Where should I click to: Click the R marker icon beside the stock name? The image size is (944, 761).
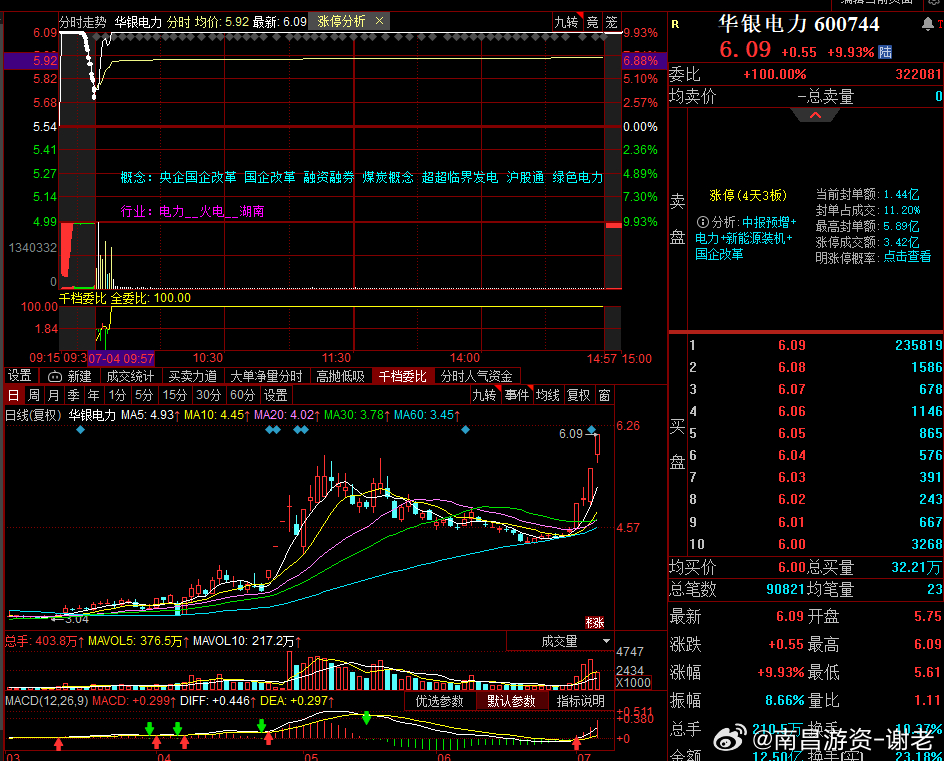(x=675, y=24)
